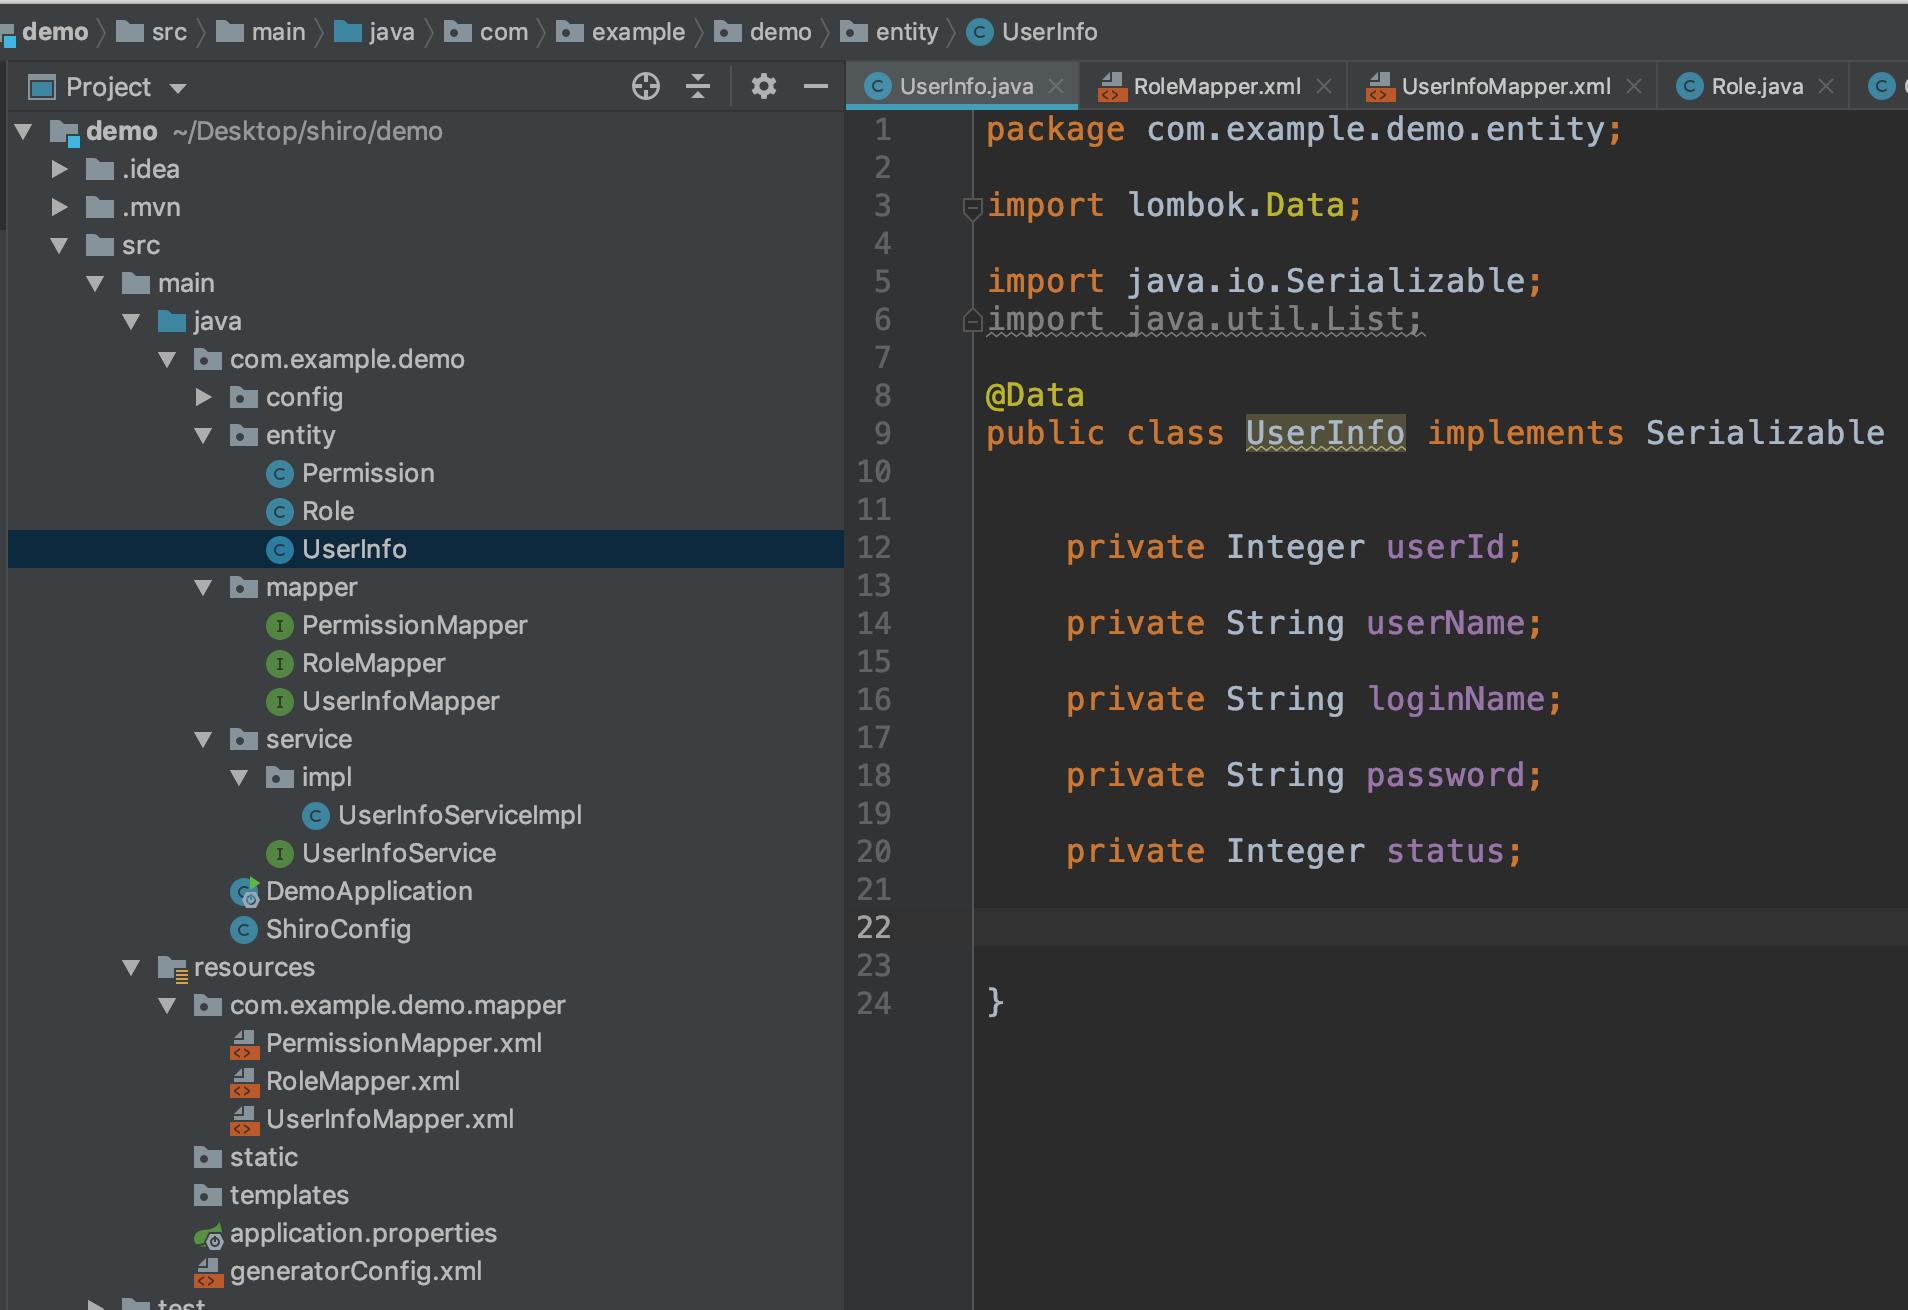1908x1310 pixels.
Task: Click the Locate/Scroll from Source target icon
Action: [x=646, y=87]
